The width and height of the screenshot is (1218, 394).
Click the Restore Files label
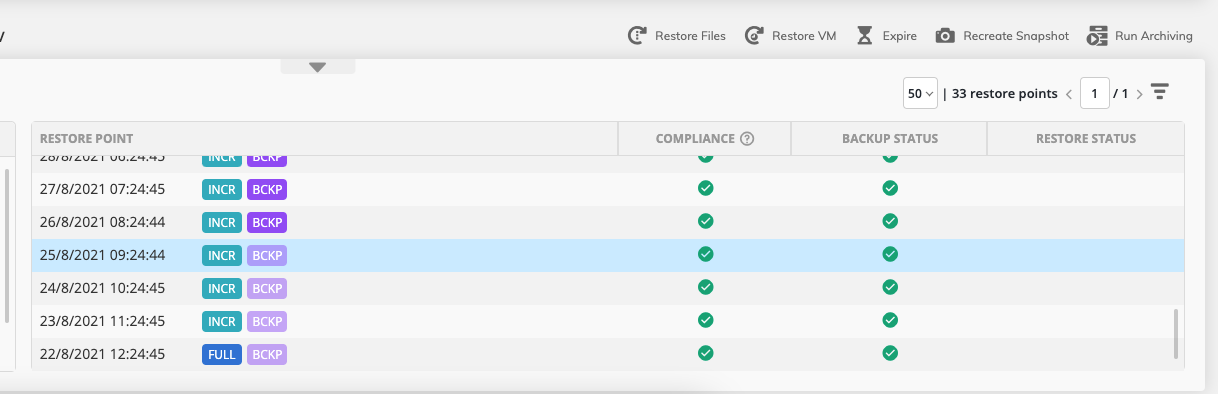tap(690, 36)
